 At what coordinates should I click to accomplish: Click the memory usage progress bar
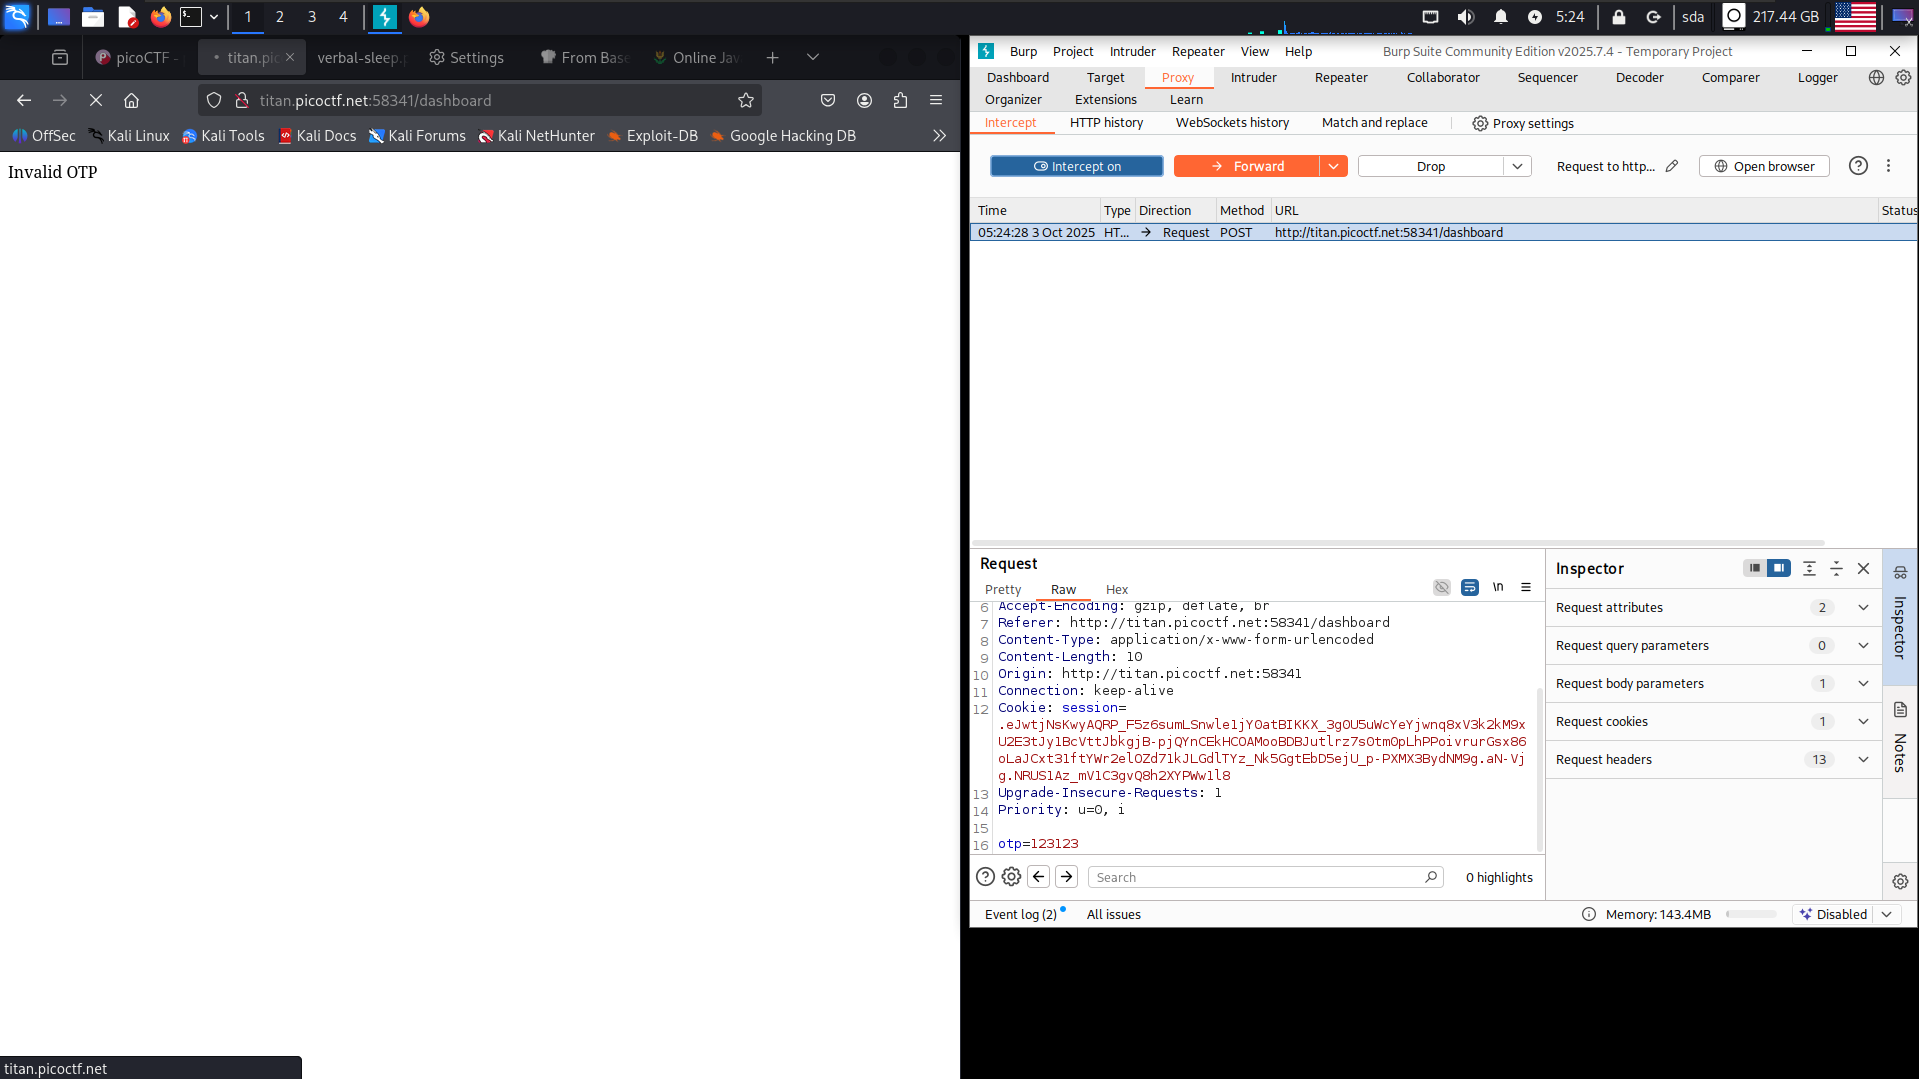click(1750, 914)
